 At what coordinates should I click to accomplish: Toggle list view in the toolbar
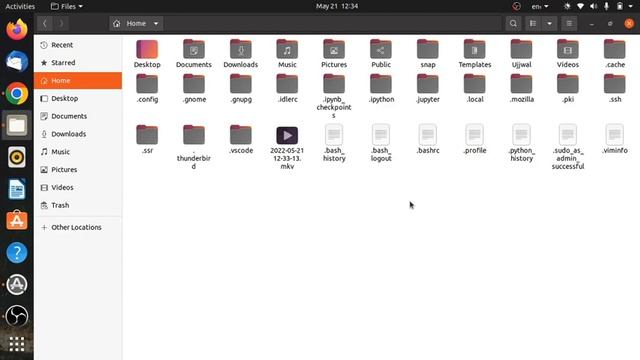click(x=533, y=23)
